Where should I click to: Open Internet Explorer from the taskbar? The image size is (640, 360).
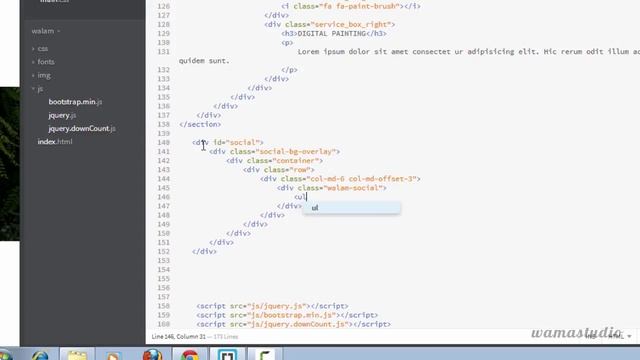[x=40, y=354]
